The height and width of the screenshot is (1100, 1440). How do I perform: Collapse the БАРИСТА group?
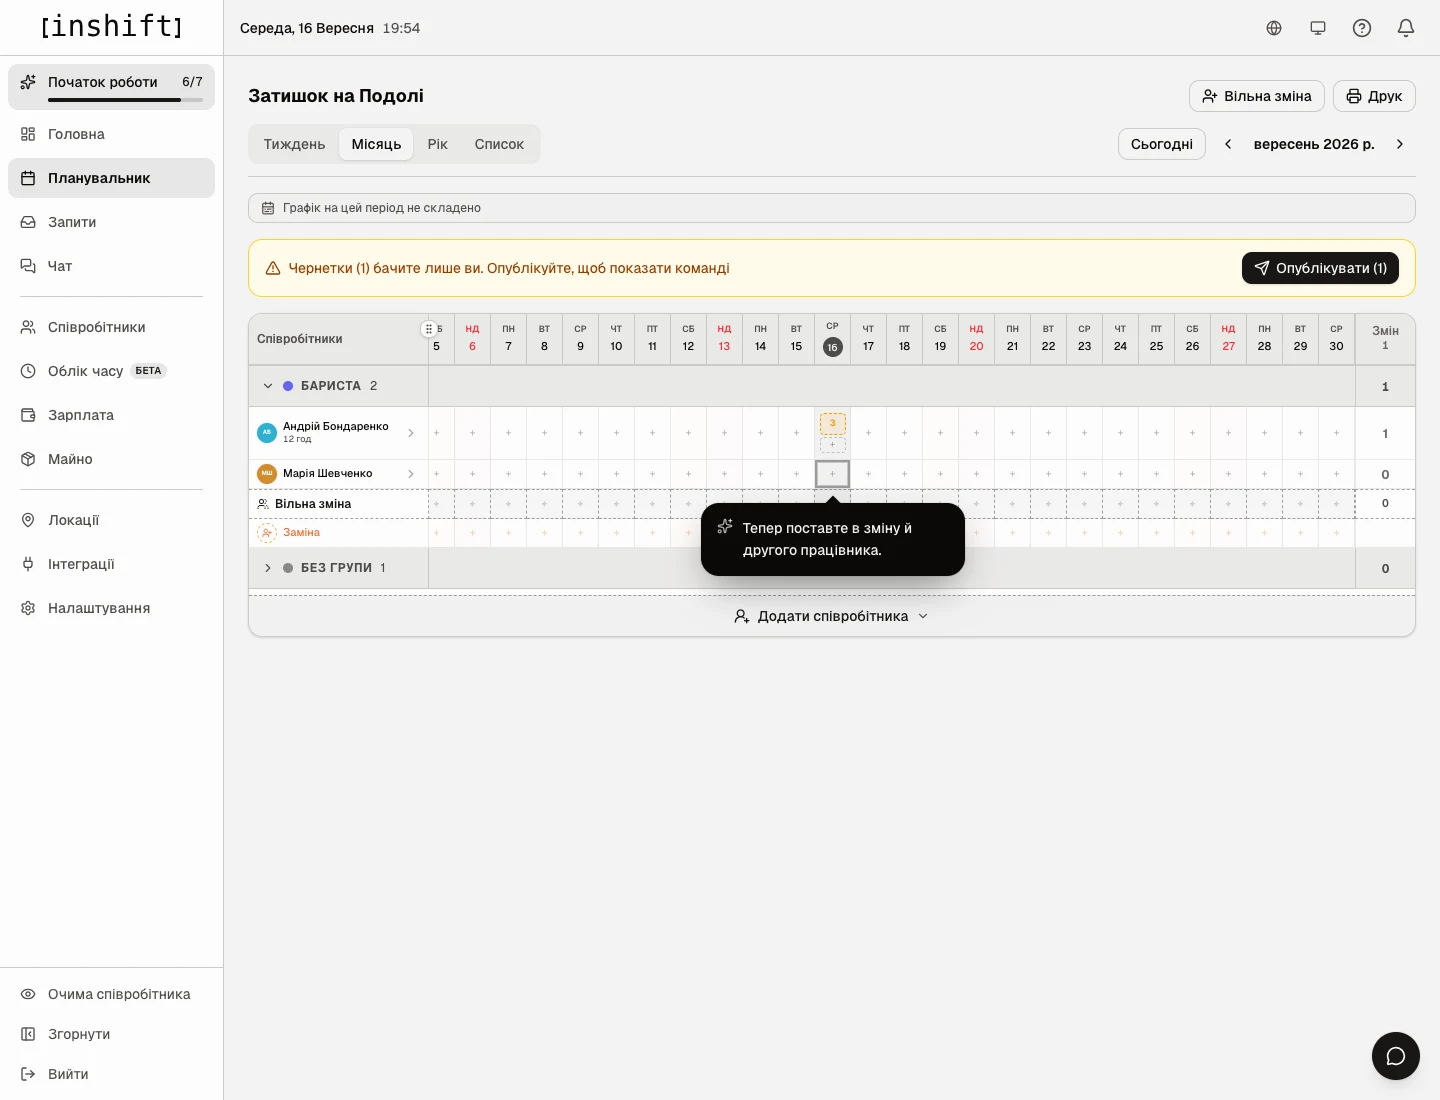(x=268, y=386)
